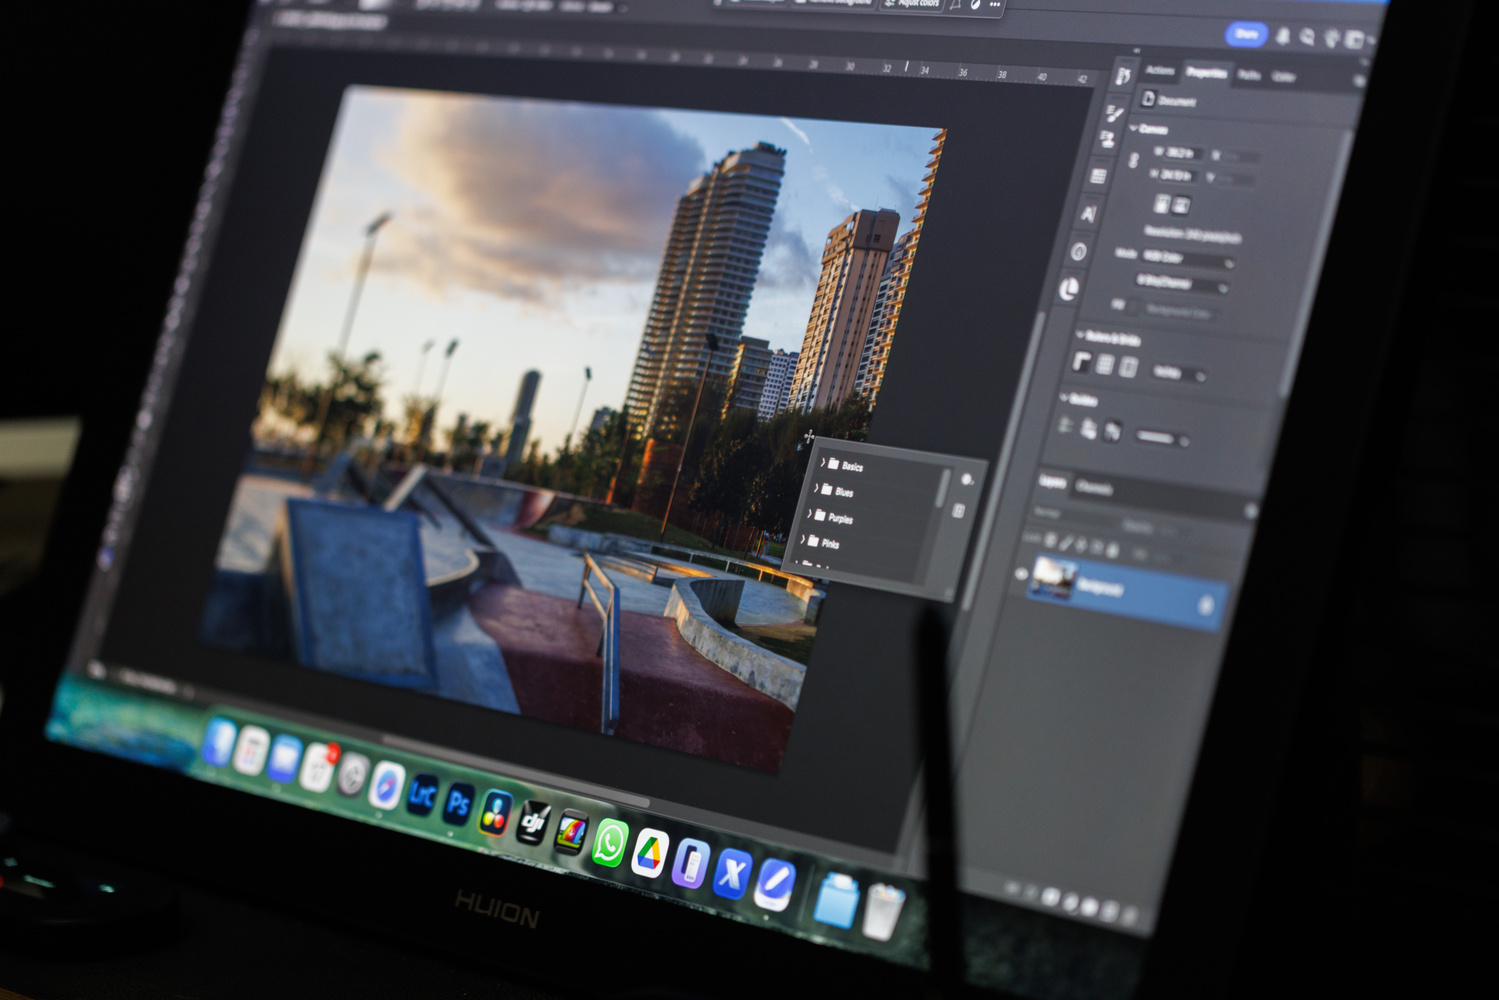Expand the Basics swatch folder
Image resolution: width=1499 pixels, height=1000 pixels.
coord(822,462)
